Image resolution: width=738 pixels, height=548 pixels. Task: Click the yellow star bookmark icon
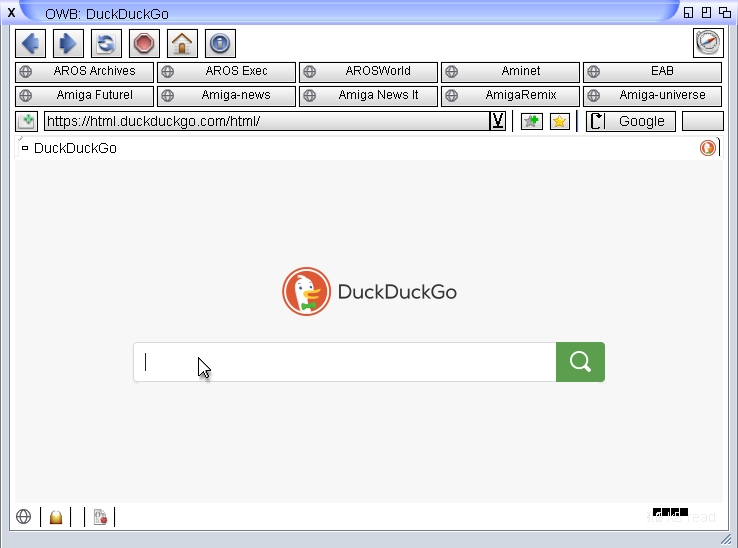[559, 121]
